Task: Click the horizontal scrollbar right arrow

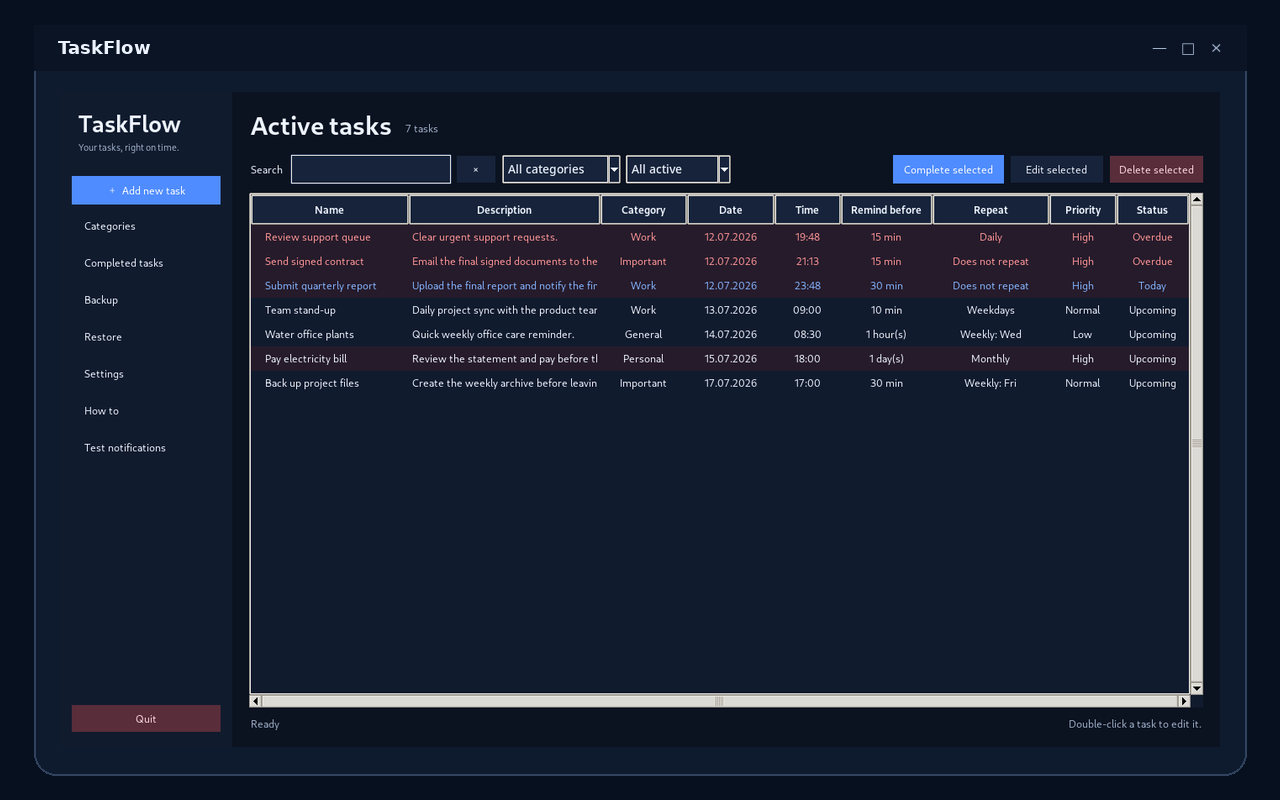Action: point(1184,701)
